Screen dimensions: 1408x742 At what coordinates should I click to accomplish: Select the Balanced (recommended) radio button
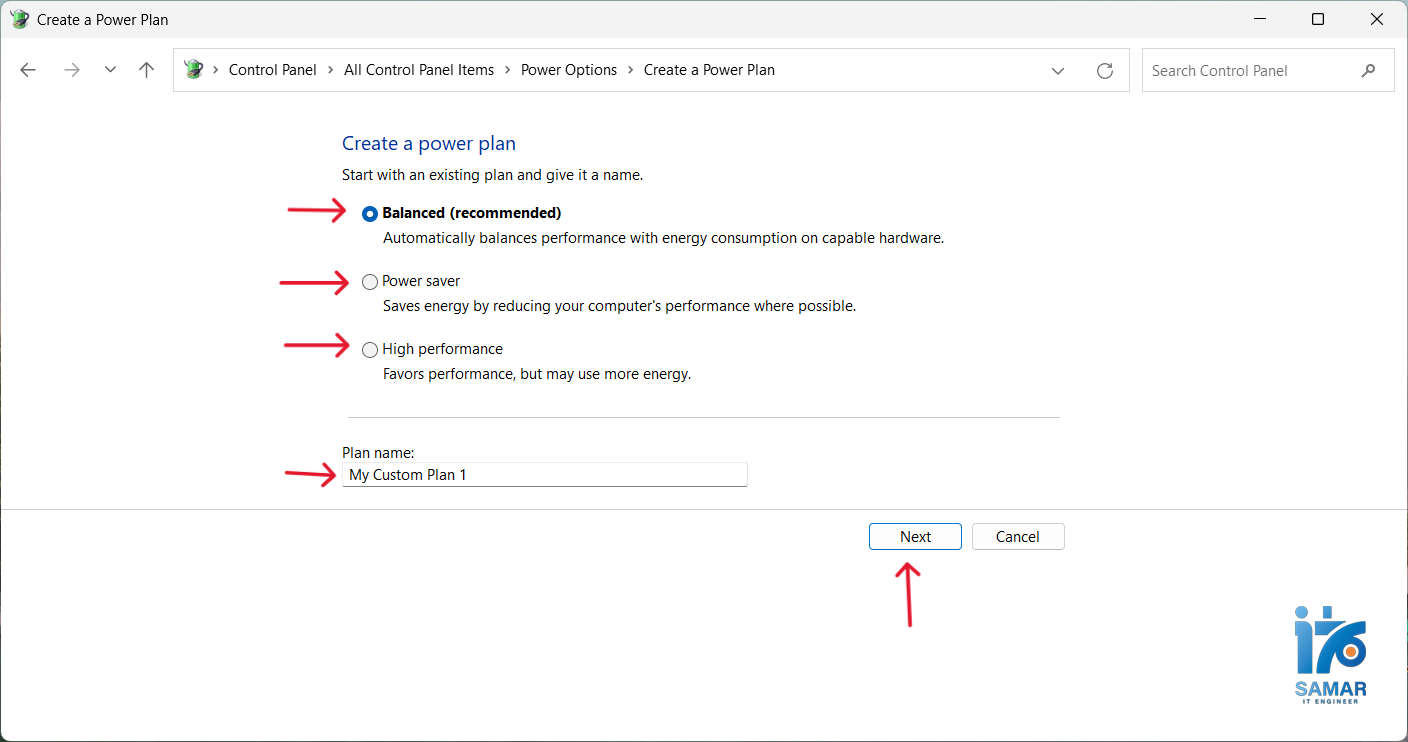[370, 214]
